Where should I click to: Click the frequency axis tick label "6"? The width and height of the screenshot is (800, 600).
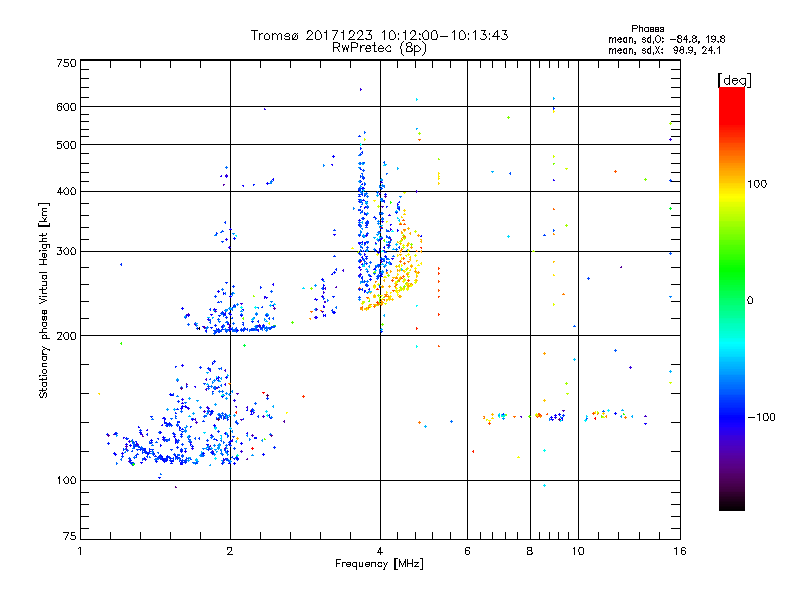coord(467,551)
